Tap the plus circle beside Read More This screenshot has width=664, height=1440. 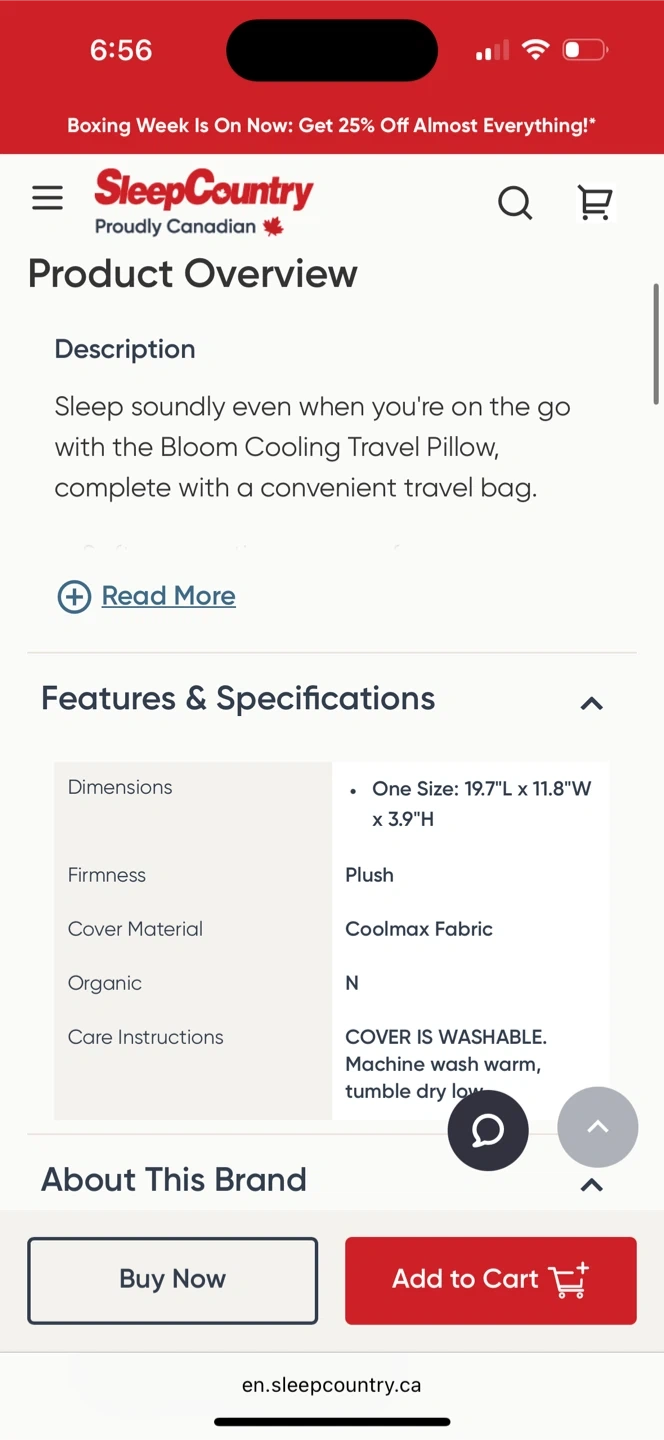[x=74, y=597]
